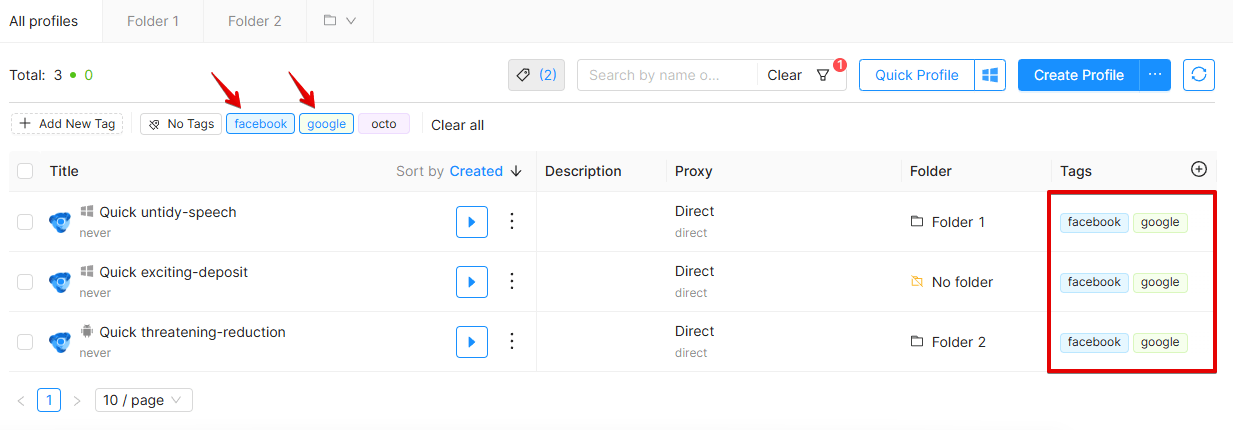The width and height of the screenshot is (1233, 430).
Task: Change sorting via the Created link
Action: click(476, 171)
